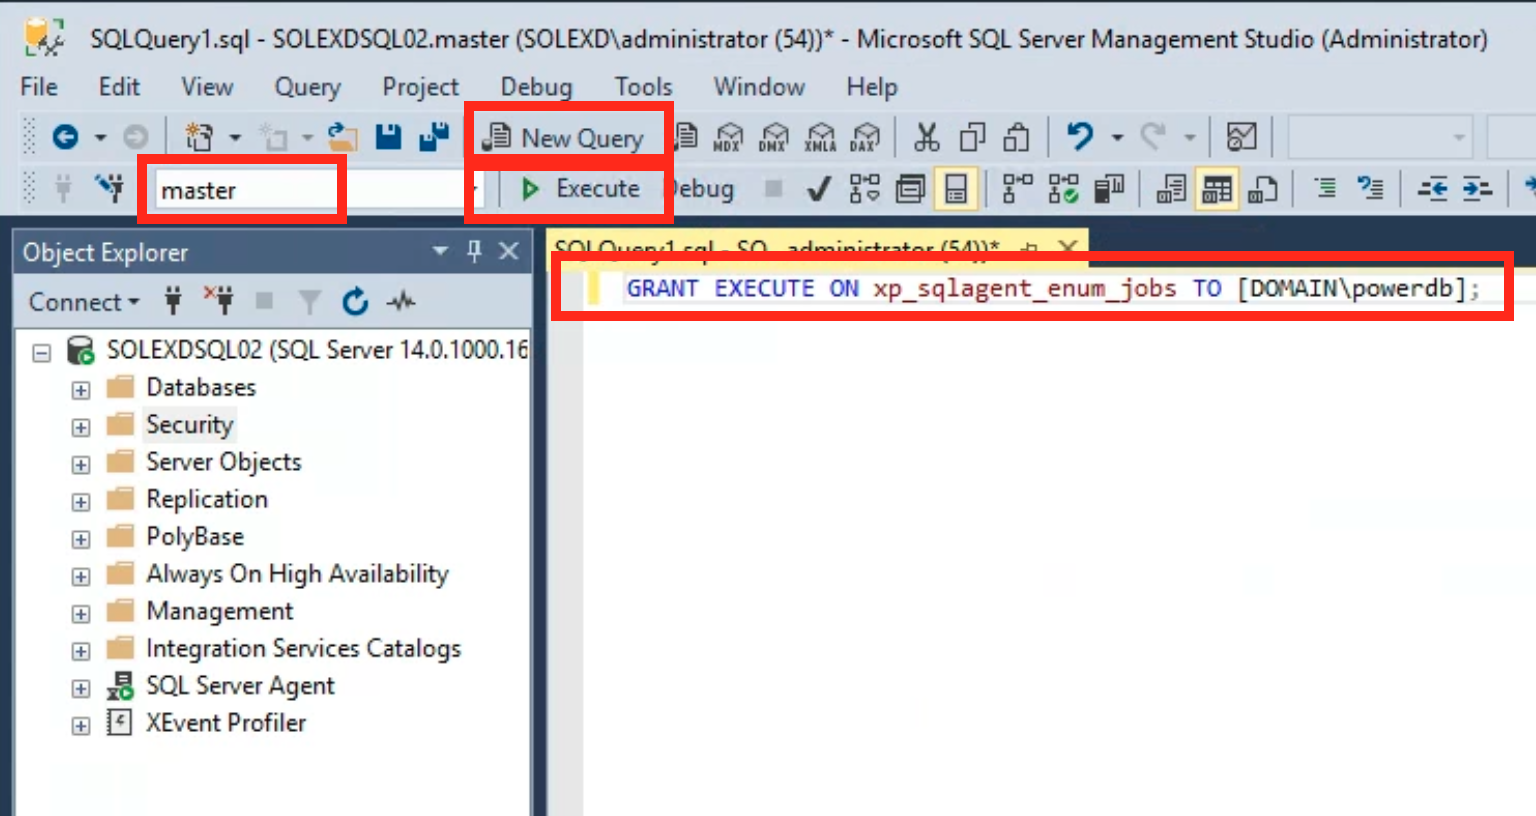Viewport: 1536px width, 816px height.
Task: Start a new MDX query
Action: (x=728, y=136)
